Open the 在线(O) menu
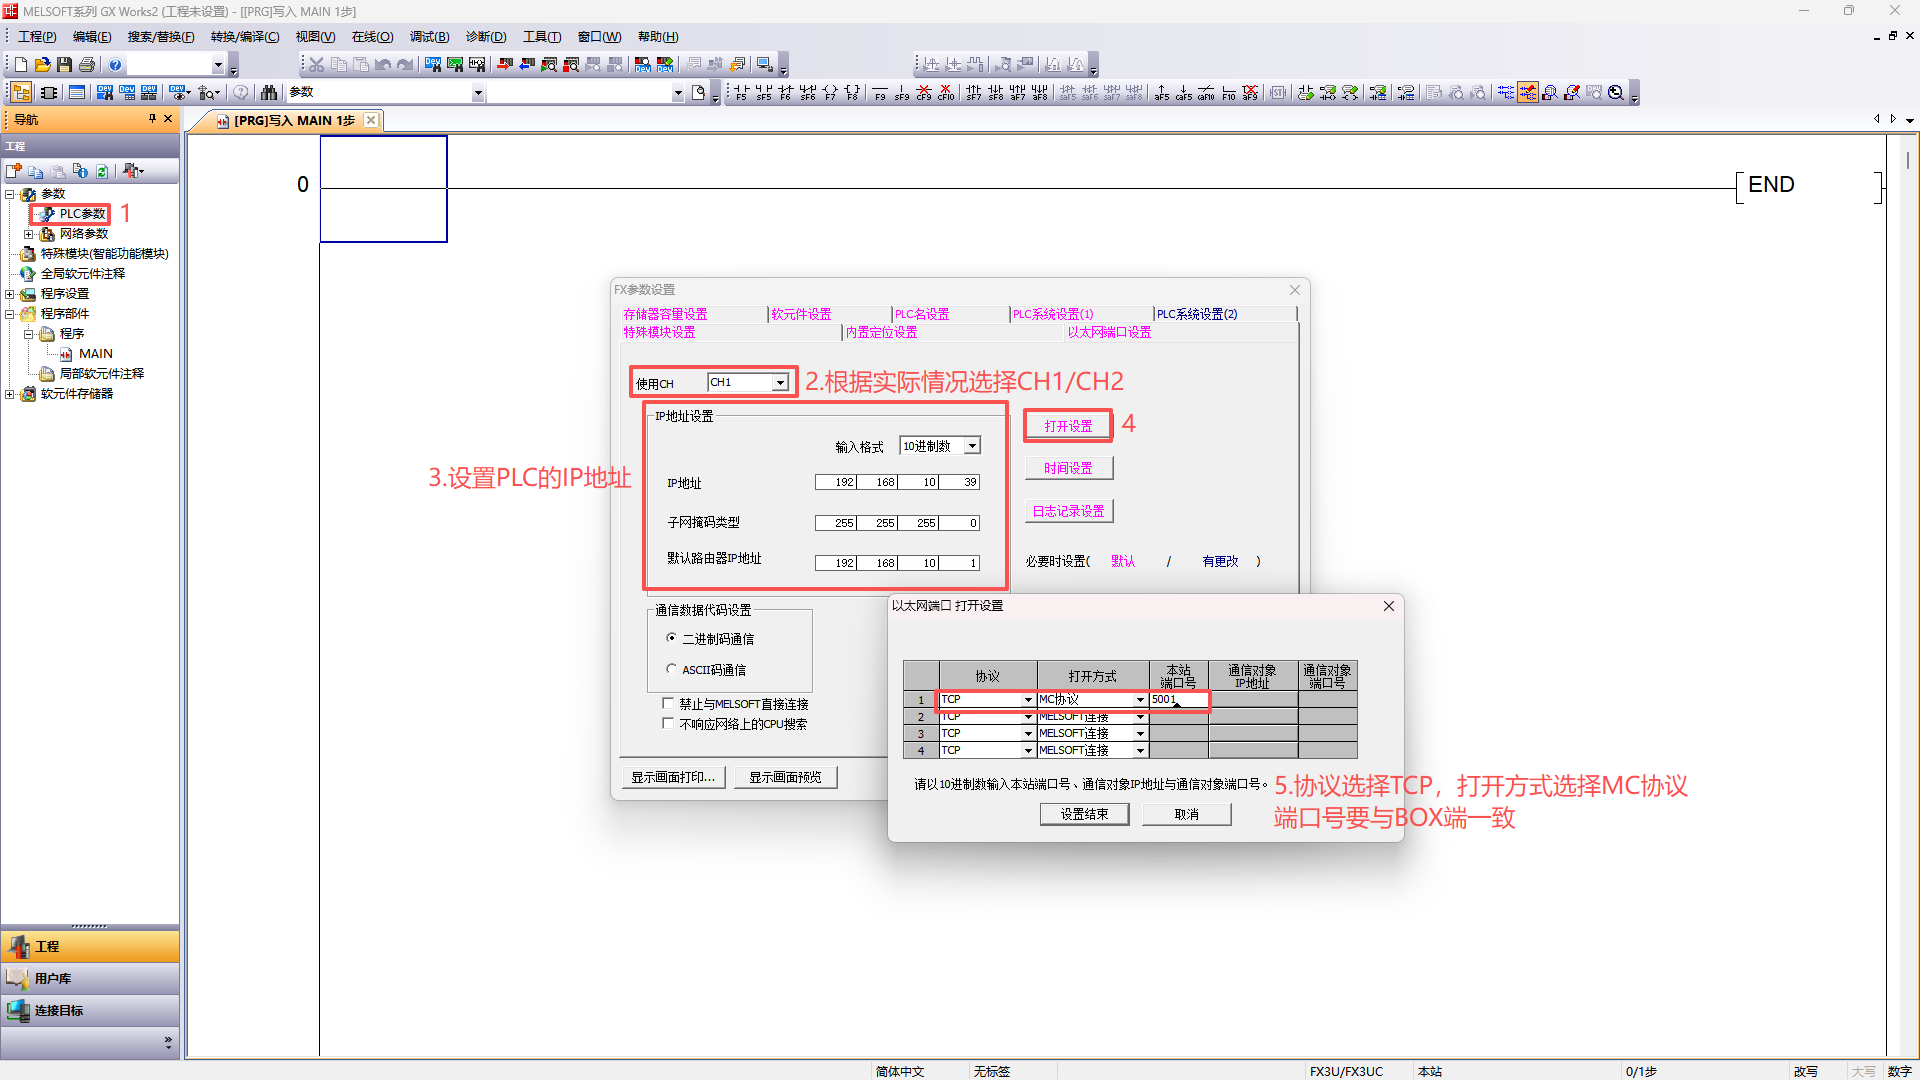The image size is (1920, 1080). (x=372, y=37)
